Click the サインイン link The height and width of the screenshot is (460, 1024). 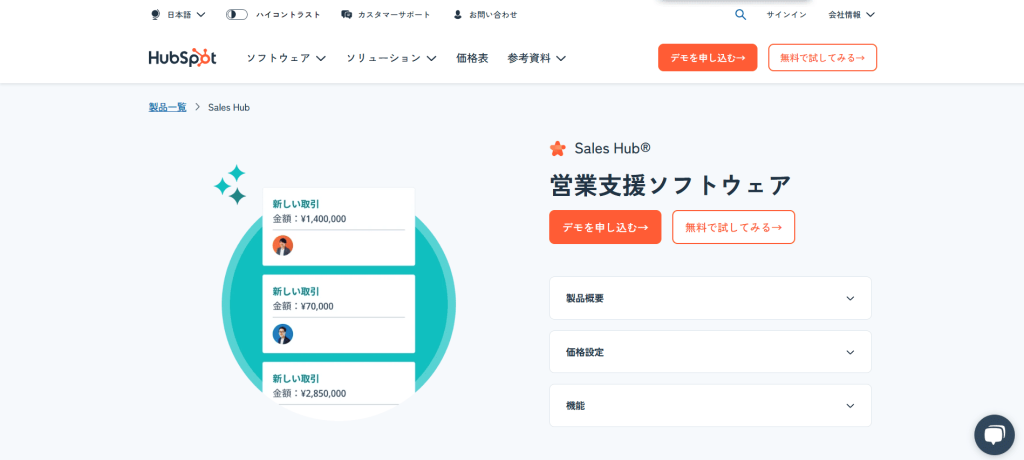(x=786, y=14)
